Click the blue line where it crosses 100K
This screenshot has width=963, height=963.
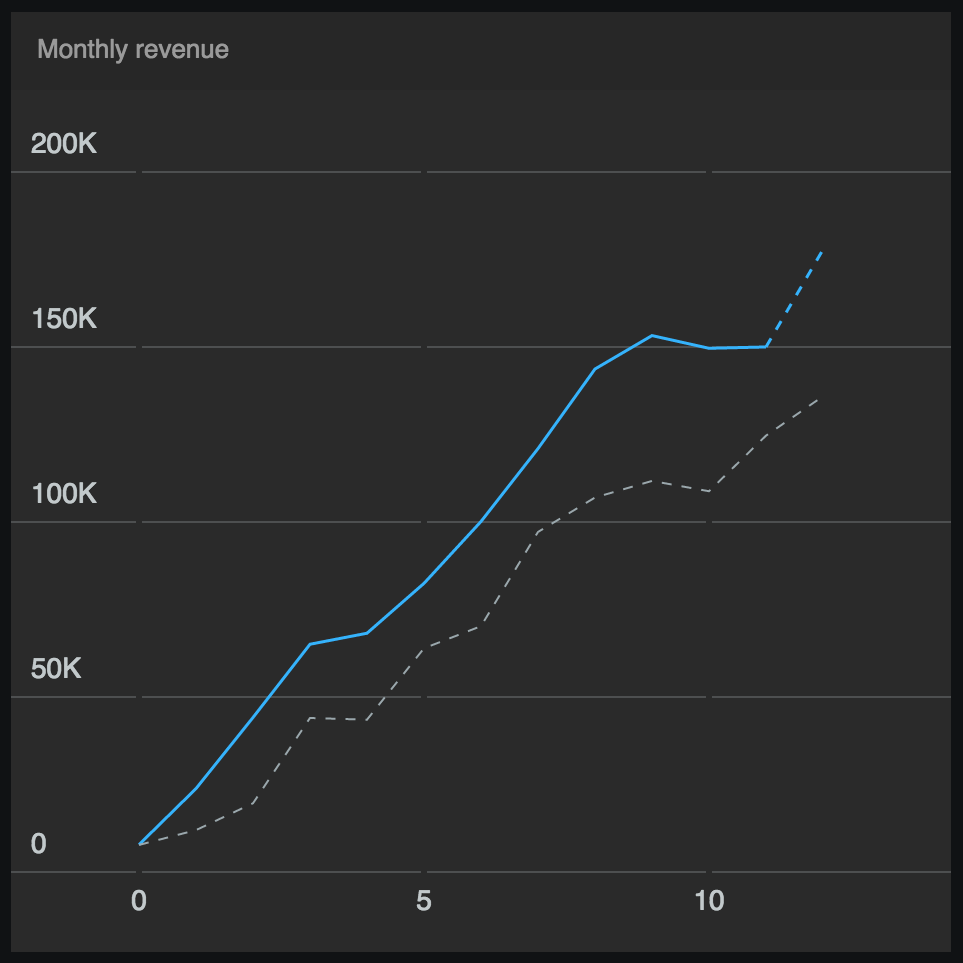482,521
